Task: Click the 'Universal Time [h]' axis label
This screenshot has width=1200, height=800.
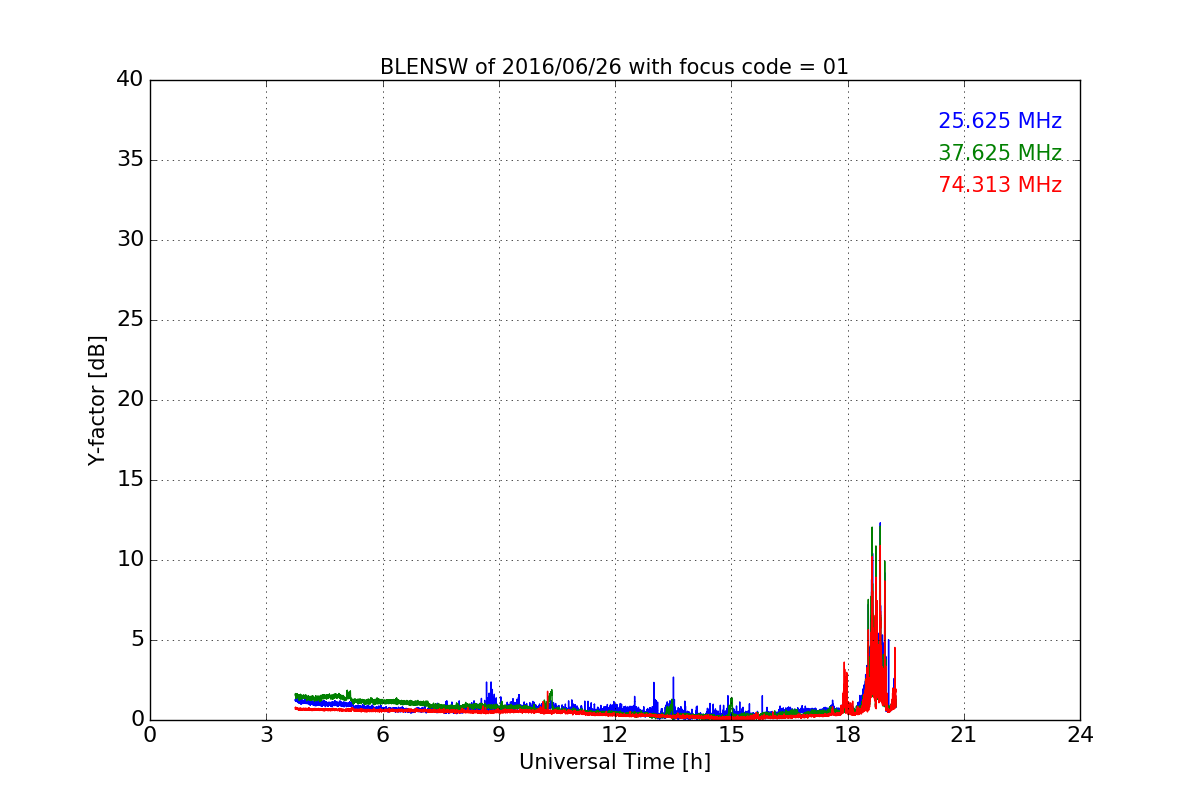Action: [x=614, y=762]
